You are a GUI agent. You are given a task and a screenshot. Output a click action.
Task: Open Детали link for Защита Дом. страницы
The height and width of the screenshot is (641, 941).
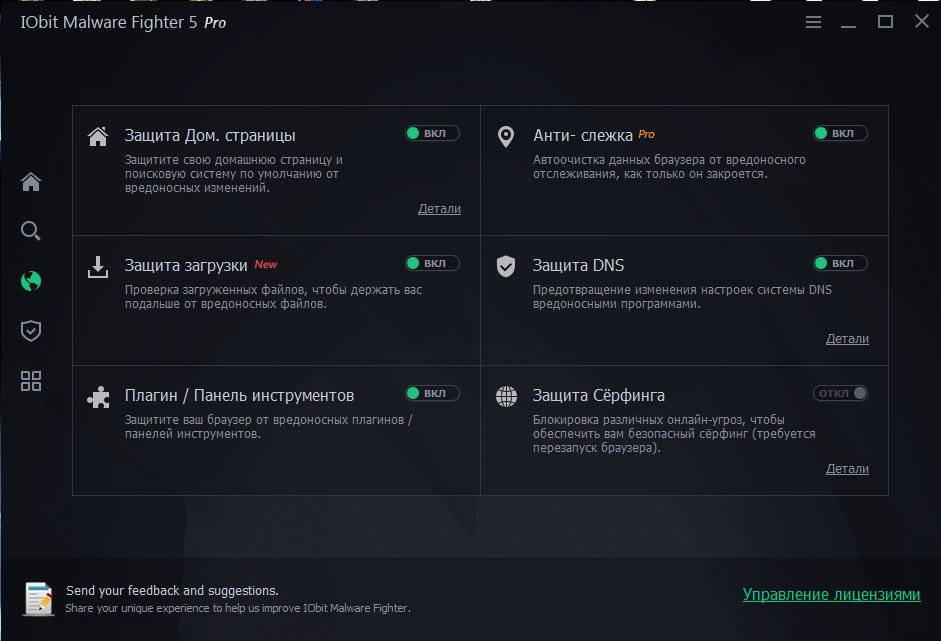click(x=439, y=209)
